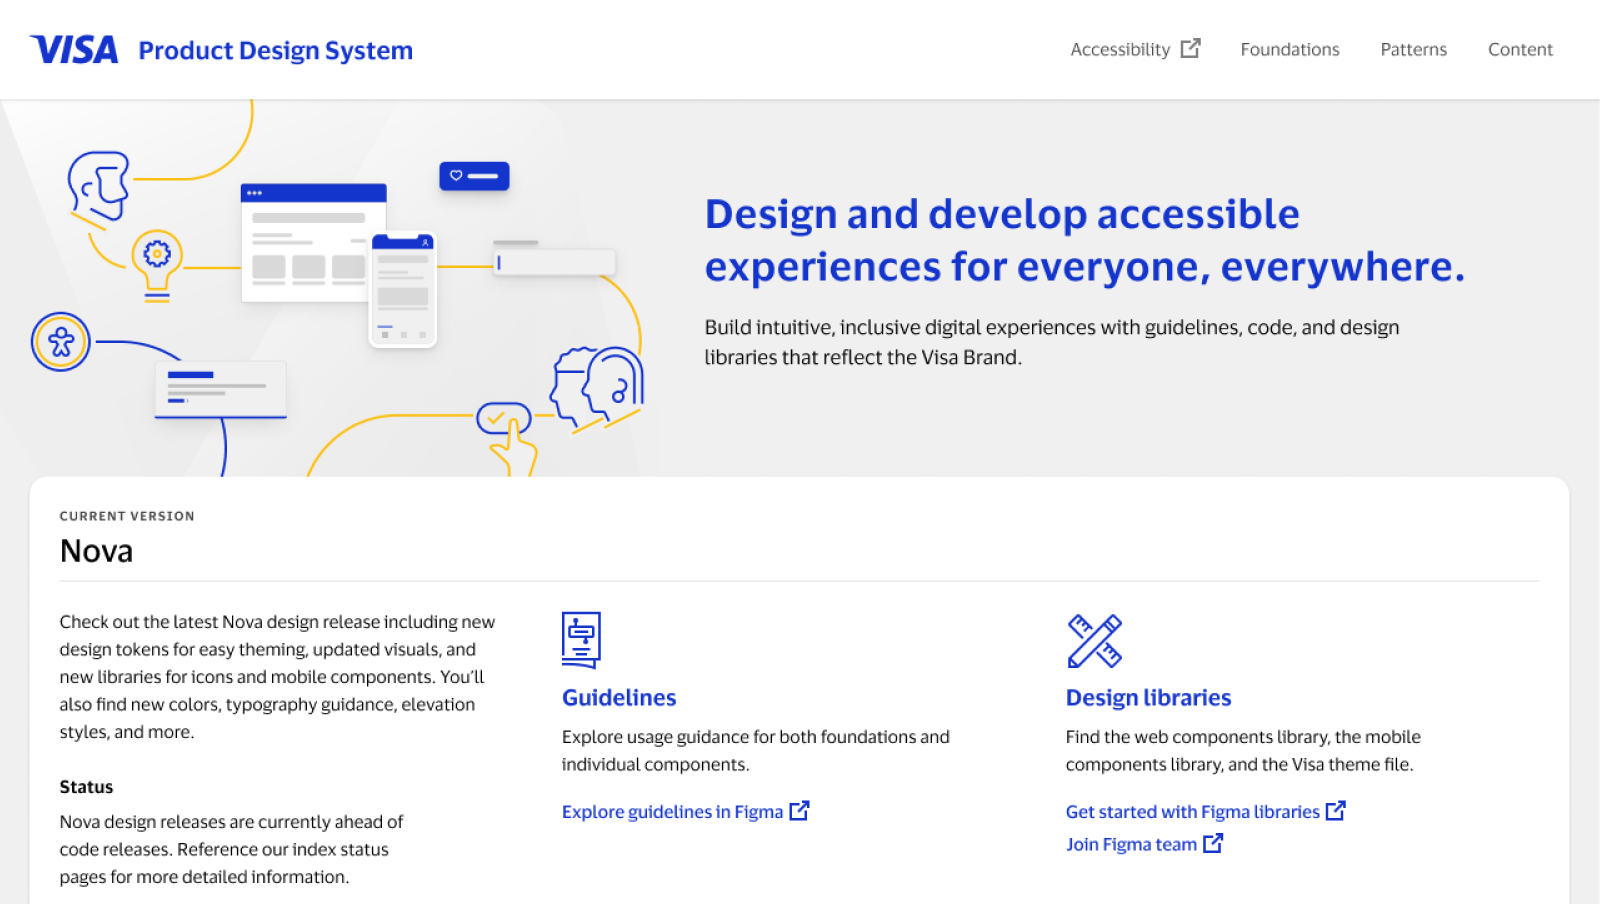Open the Content navigation item
Screen dimensions: 1600x904
[1520, 49]
